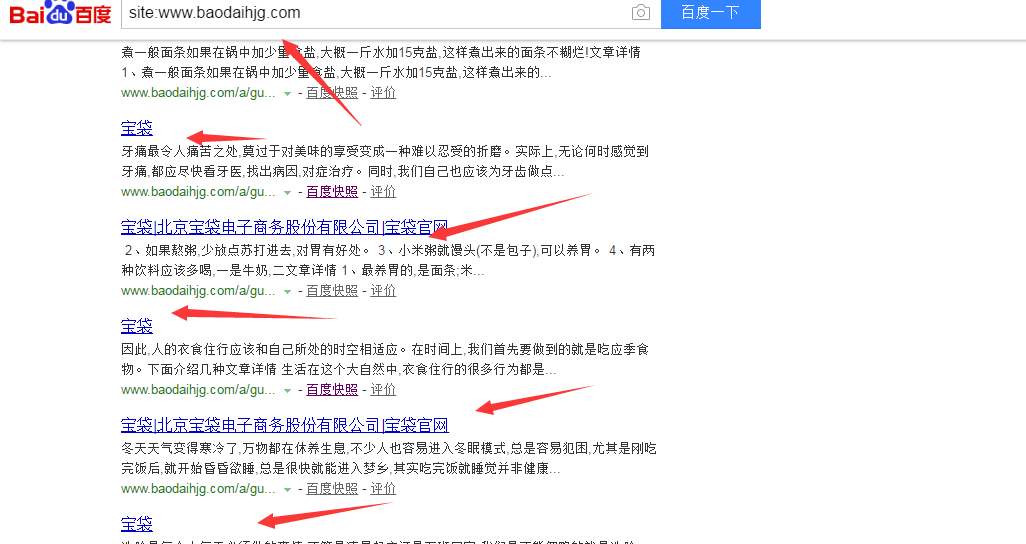
Task: Expand the dropdown arrow beside the URL under the 煮一般面条 snippet
Action: pos(287,94)
